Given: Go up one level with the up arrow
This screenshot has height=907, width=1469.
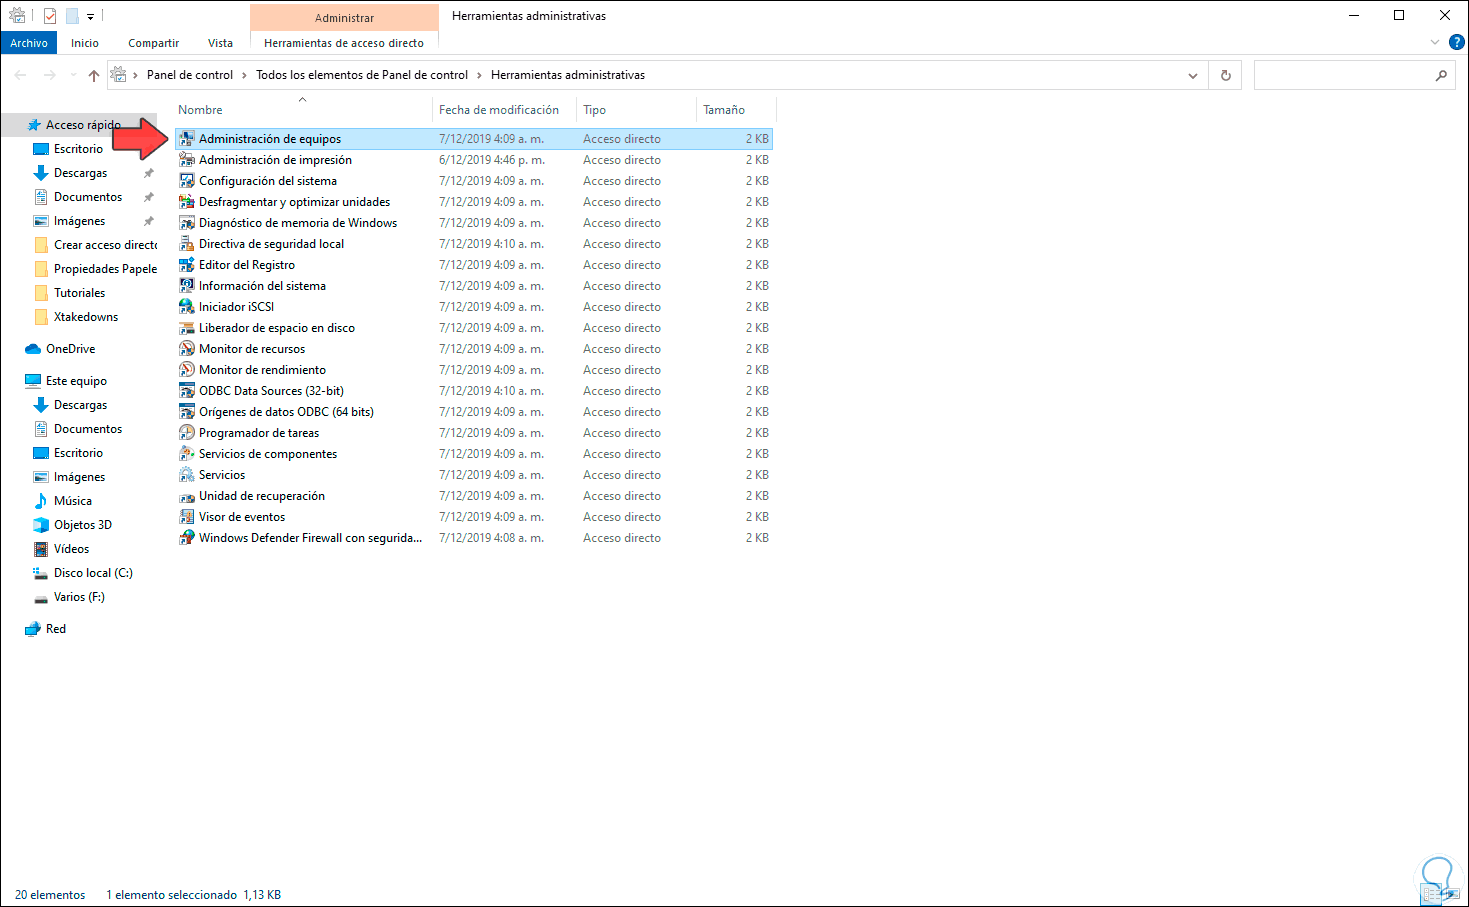Looking at the screenshot, I should tap(94, 75).
